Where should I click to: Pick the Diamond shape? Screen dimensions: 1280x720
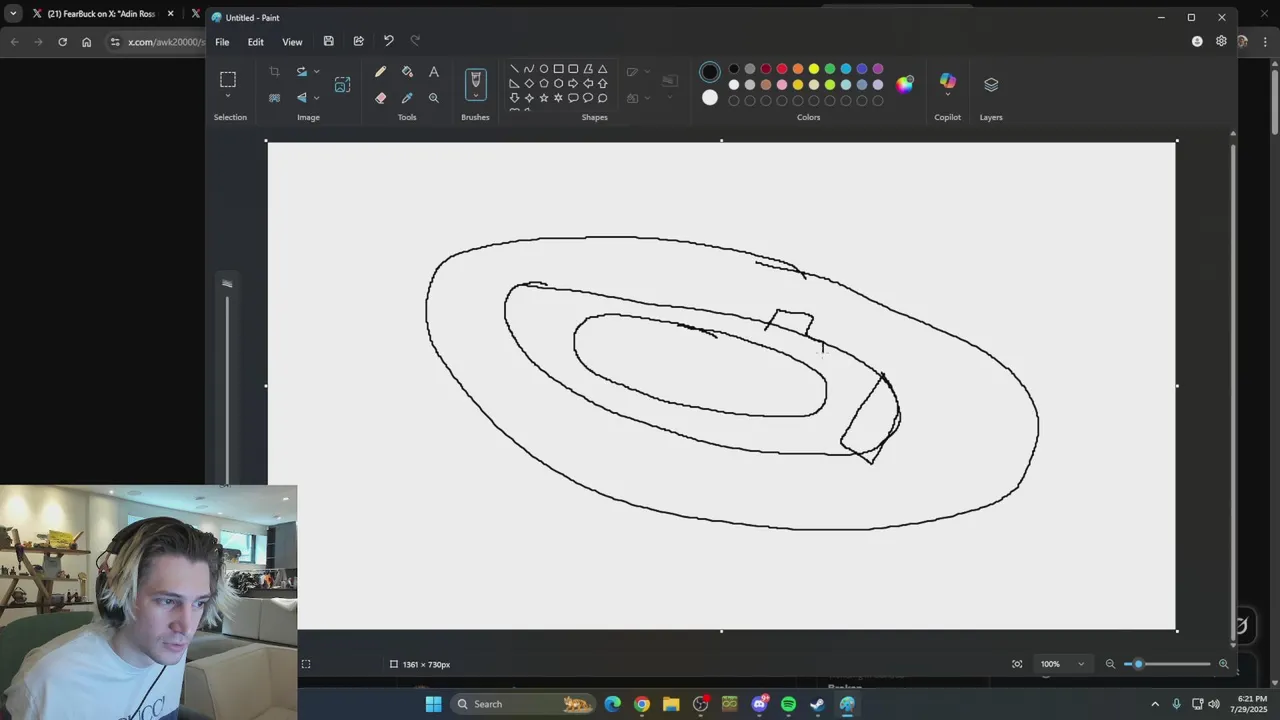pos(529,83)
